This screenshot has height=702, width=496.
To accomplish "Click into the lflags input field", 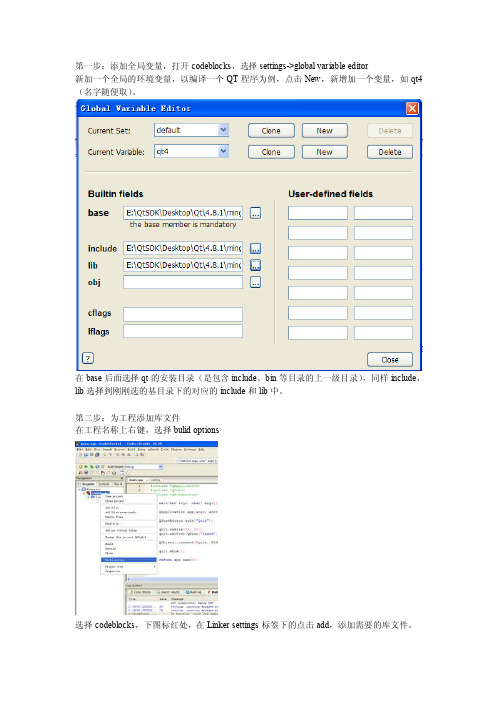I will (x=183, y=331).
